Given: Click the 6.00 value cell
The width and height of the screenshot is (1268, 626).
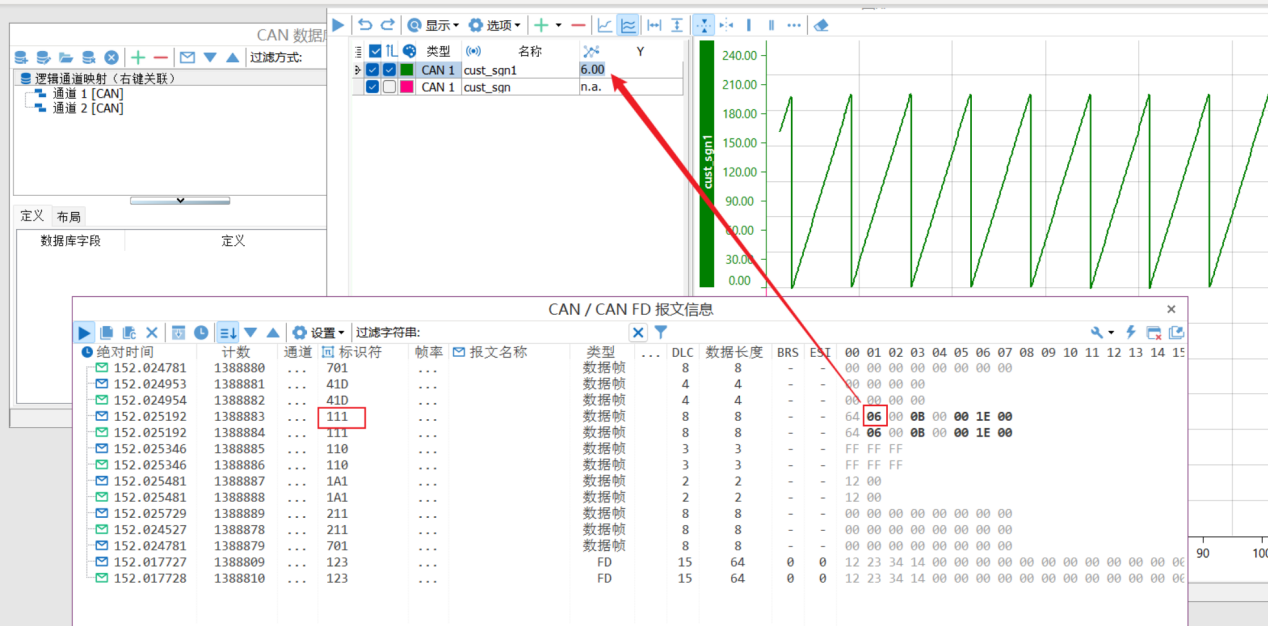Looking at the screenshot, I should pyautogui.click(x=592, y=70).
